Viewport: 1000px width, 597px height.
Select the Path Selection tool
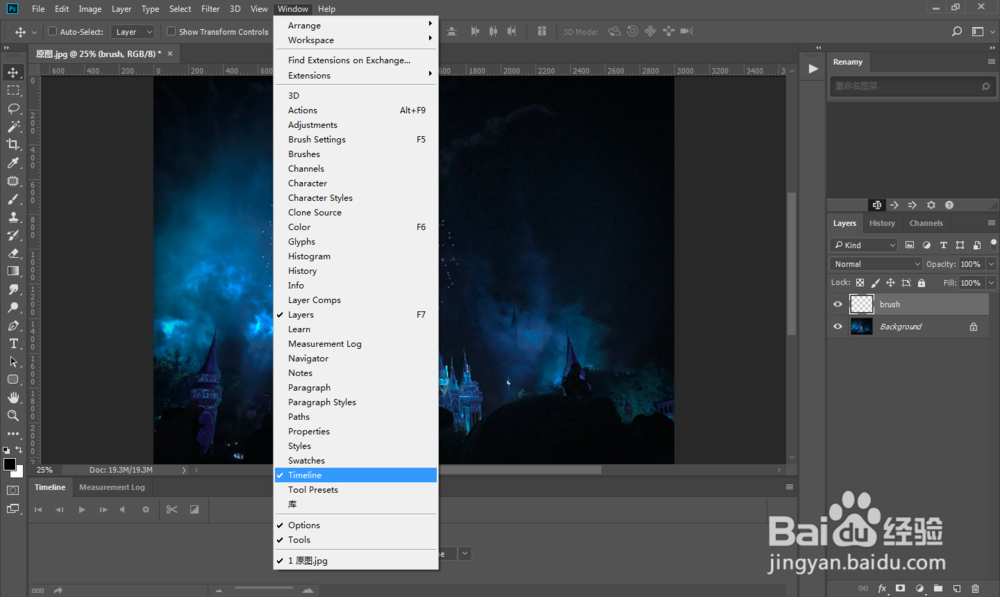13,362
